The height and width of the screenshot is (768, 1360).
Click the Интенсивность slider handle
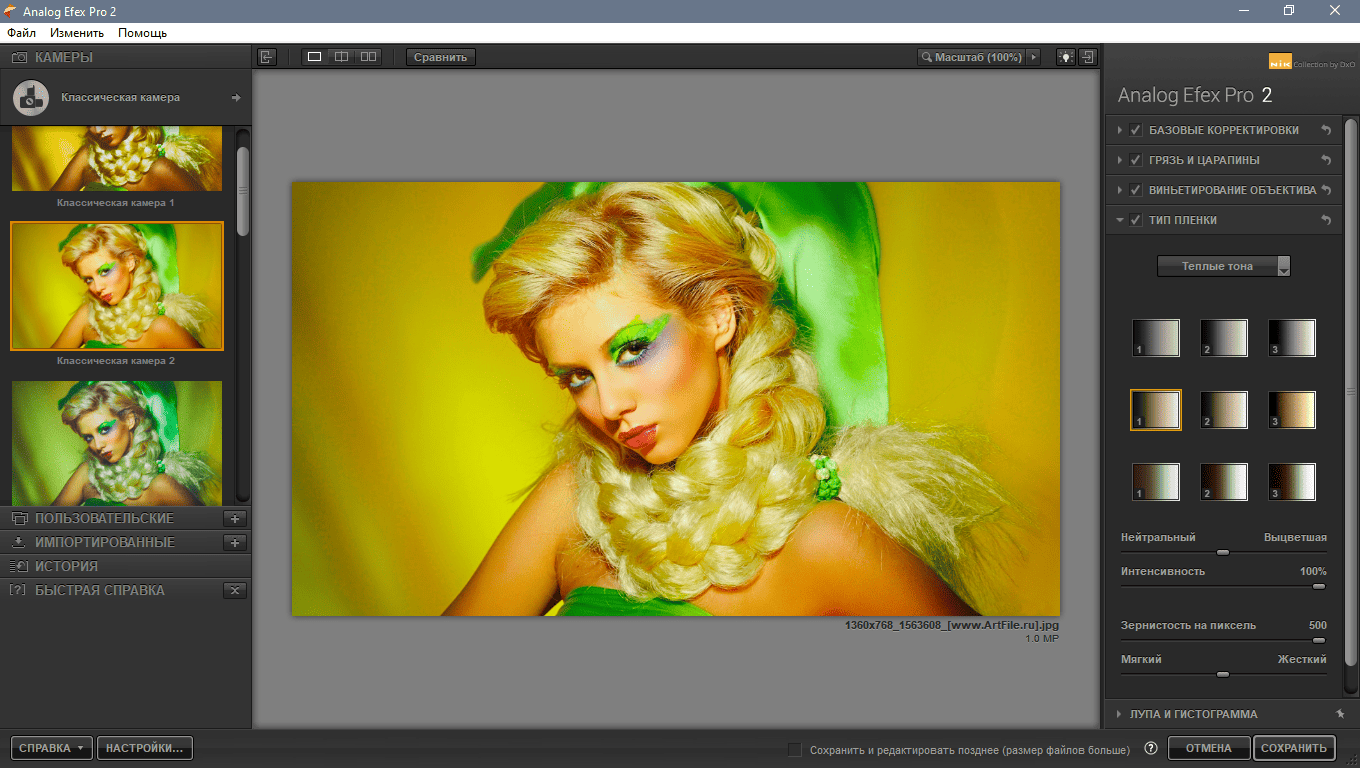pyautogui.click(x=1319, y=586)
